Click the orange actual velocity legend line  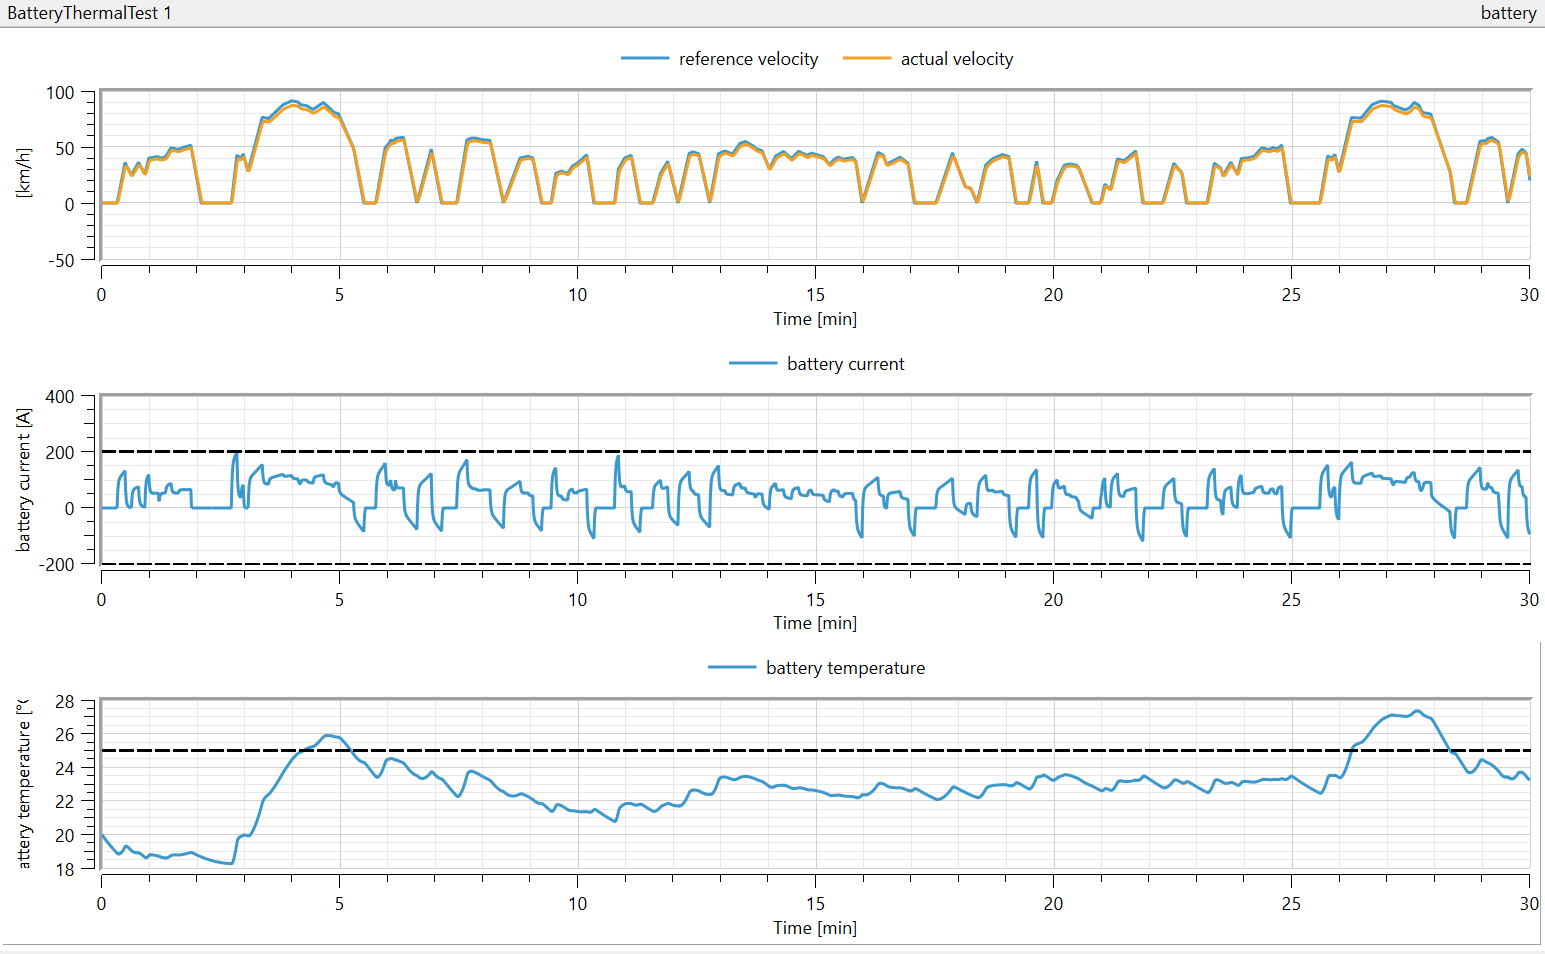[867, 59]
